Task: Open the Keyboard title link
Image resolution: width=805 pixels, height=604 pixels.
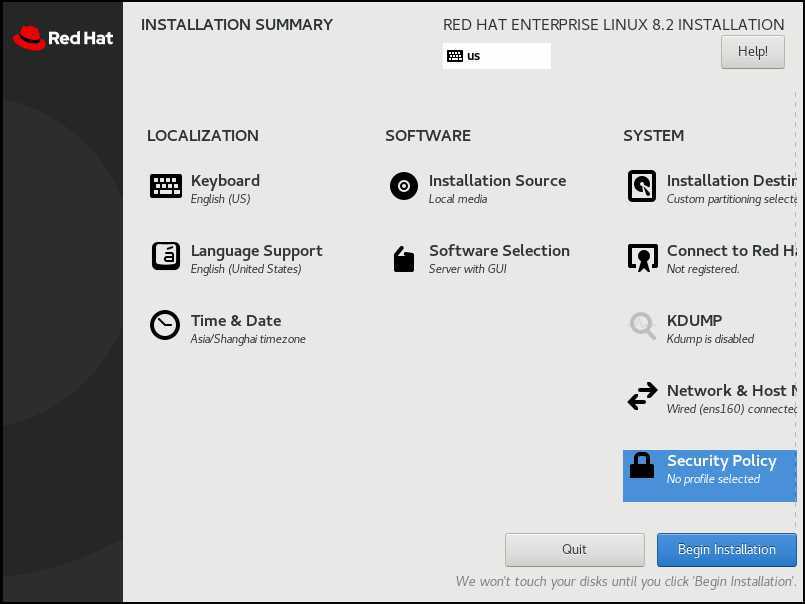Action: point(225,181)
